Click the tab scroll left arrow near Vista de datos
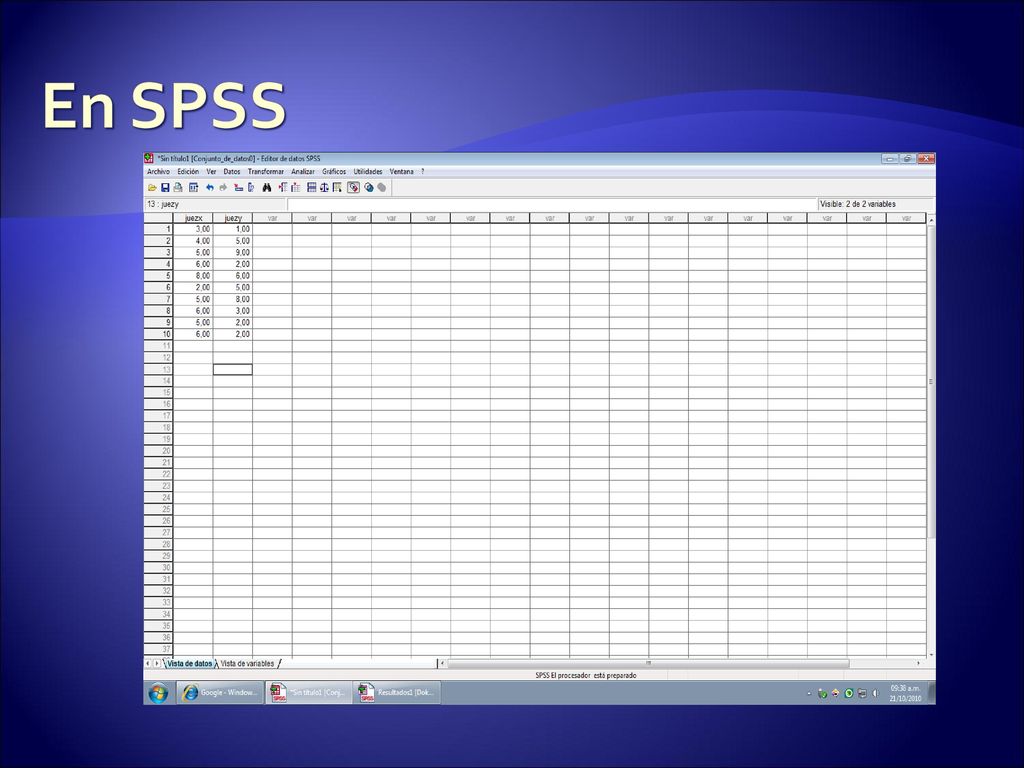Viewport: 1024px width, 768px height. coord(148,664)
